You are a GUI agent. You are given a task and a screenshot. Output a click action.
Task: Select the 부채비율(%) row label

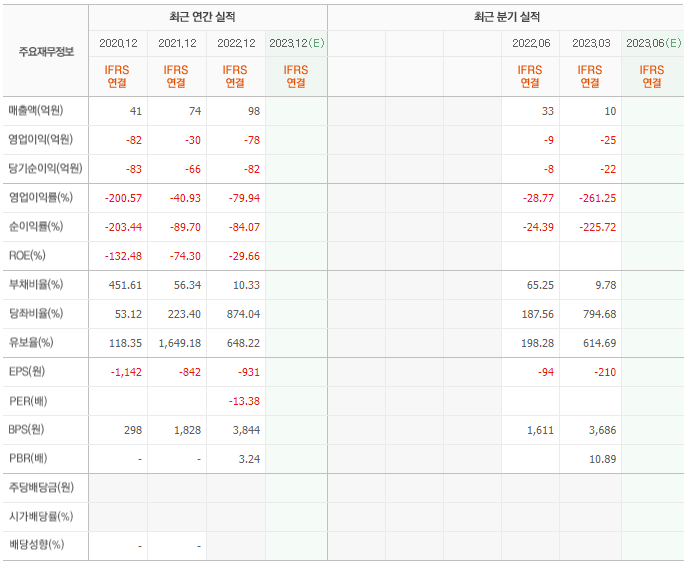[36, 285]
